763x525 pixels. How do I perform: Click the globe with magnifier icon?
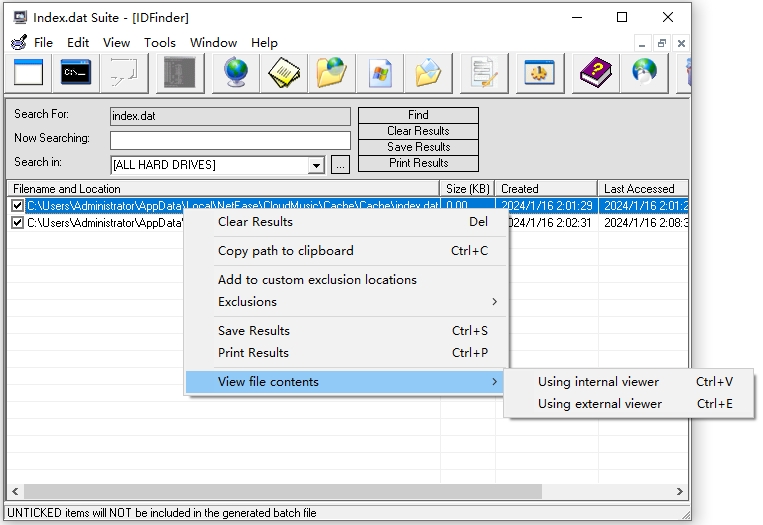644,73
